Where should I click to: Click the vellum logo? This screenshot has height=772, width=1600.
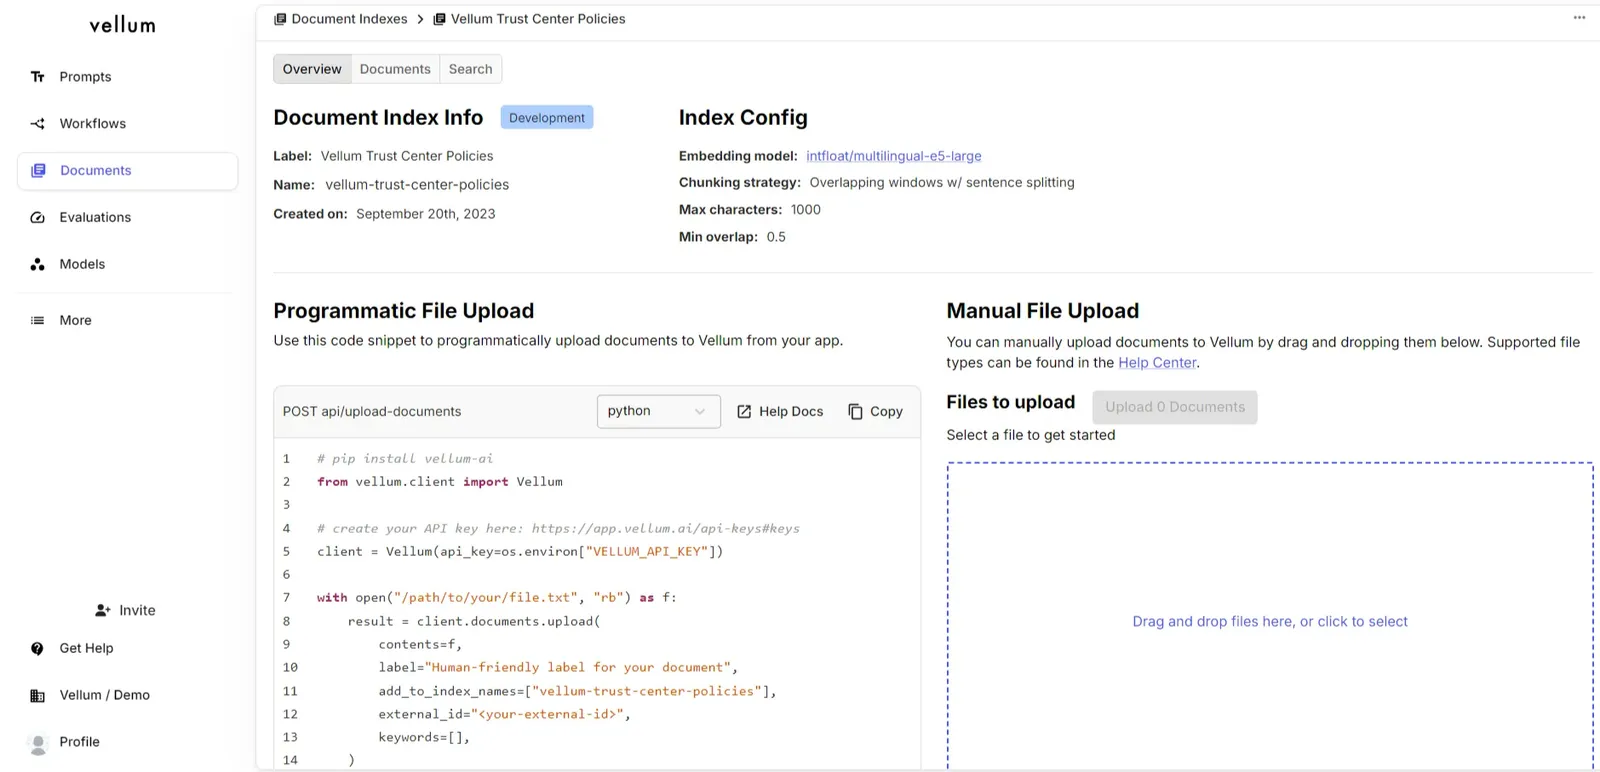[123, 25]
